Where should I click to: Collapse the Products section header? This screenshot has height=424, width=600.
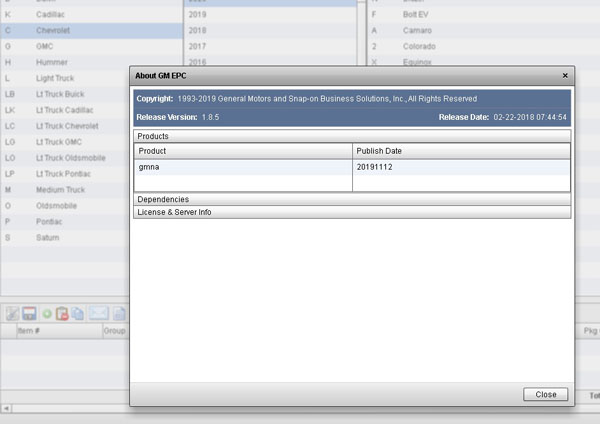point(352,136)
